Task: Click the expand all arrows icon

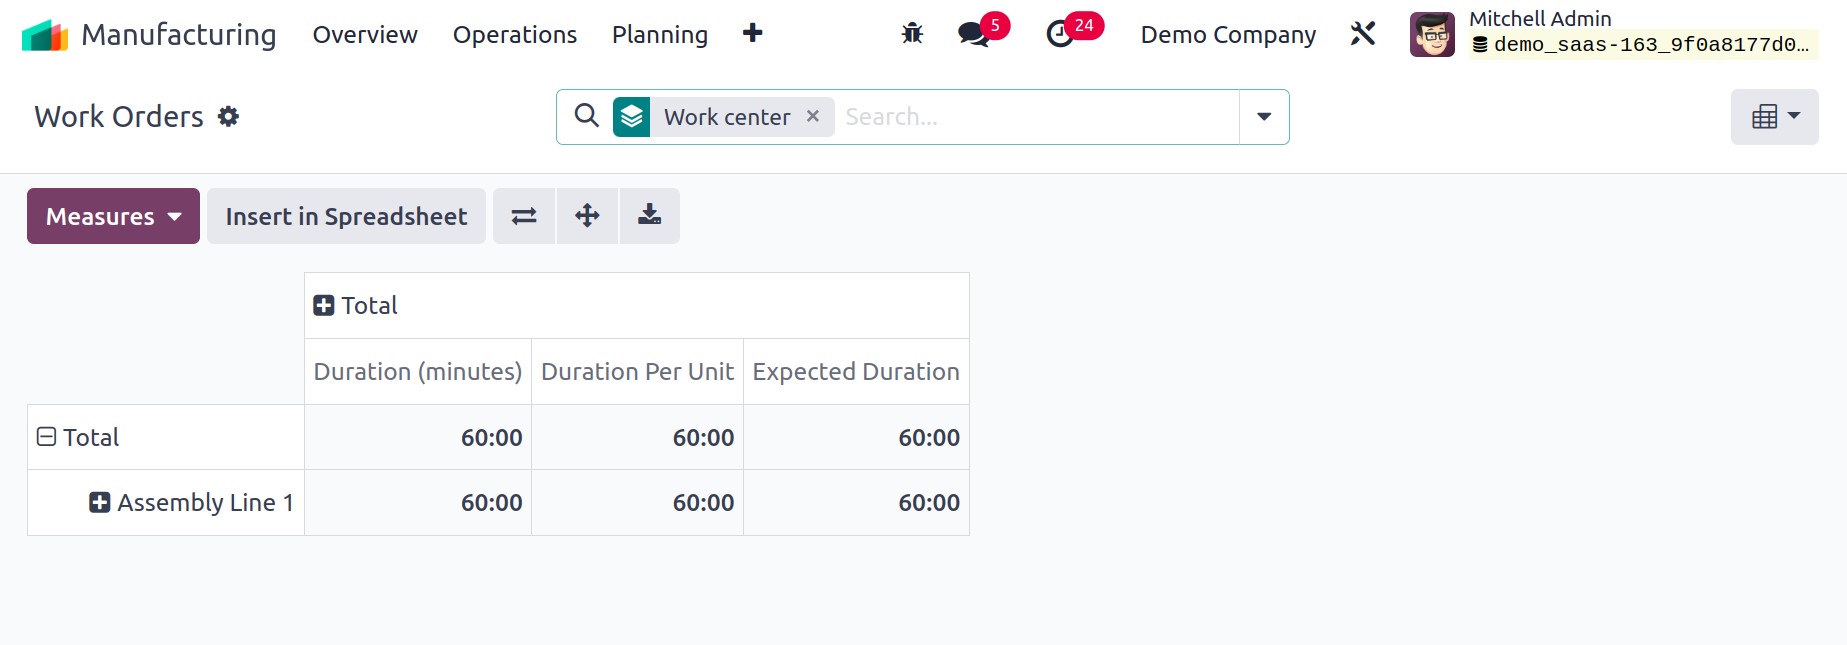Action: pyautogui.click(x=587, y=216)
